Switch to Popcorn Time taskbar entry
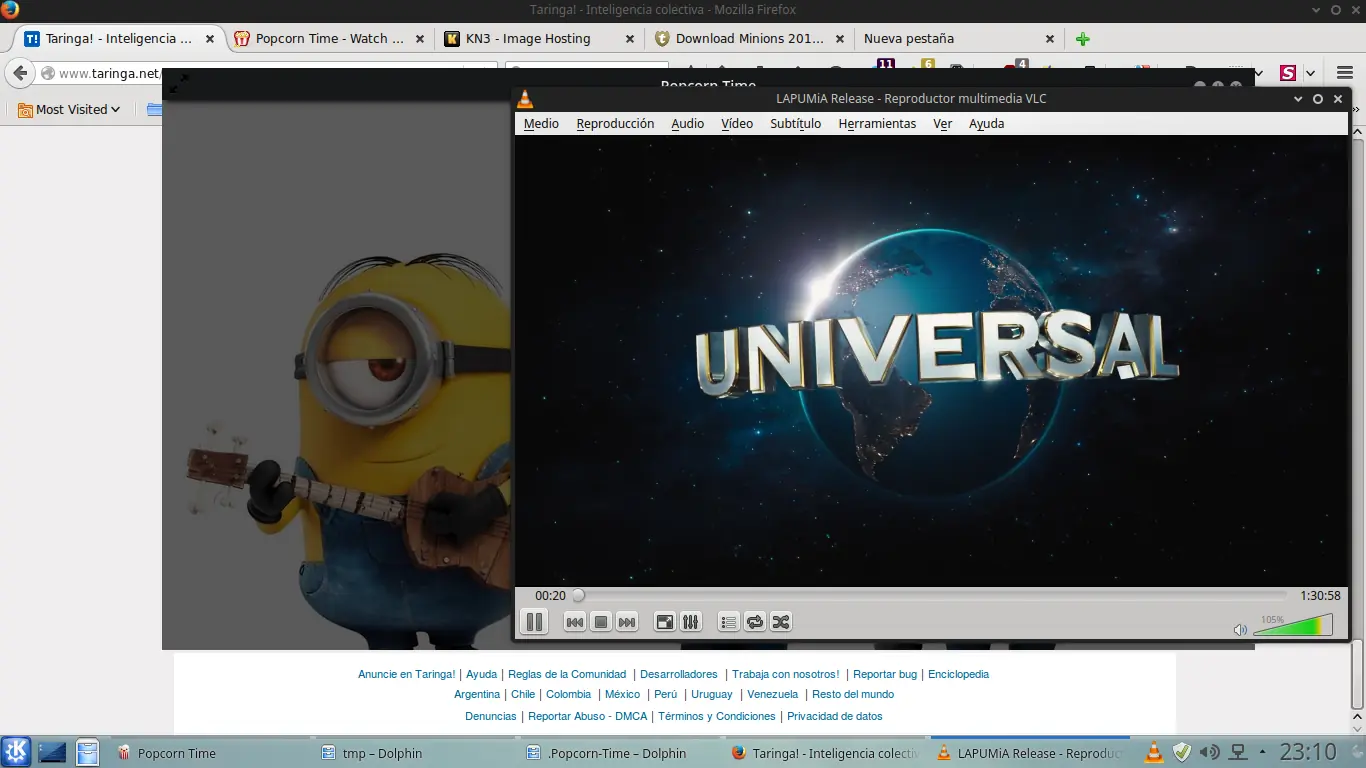The width and height of the screenshot is (1366, 768). click(209, 753)
